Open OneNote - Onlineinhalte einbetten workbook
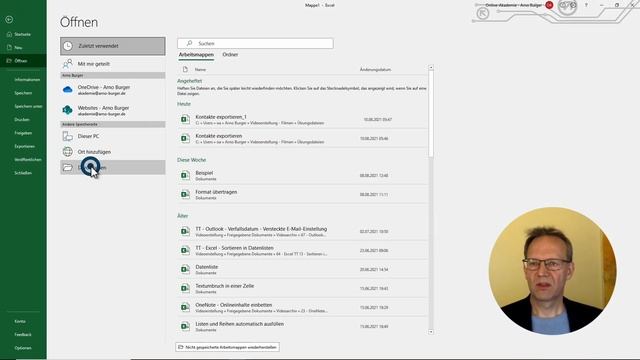 [302, 307]
